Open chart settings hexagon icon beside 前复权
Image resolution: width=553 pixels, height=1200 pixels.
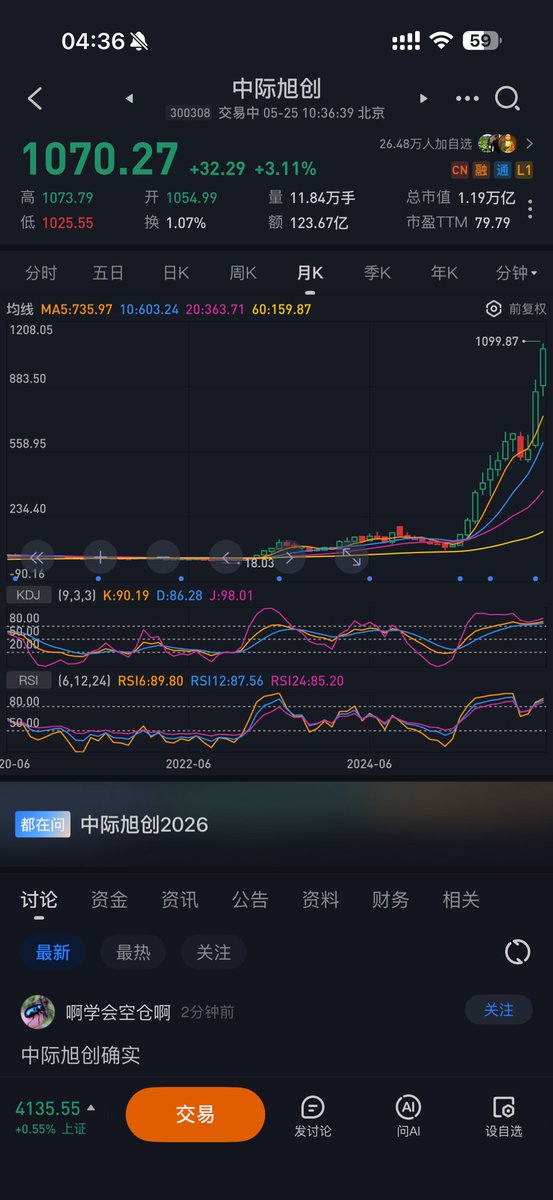tap(493, 309)
